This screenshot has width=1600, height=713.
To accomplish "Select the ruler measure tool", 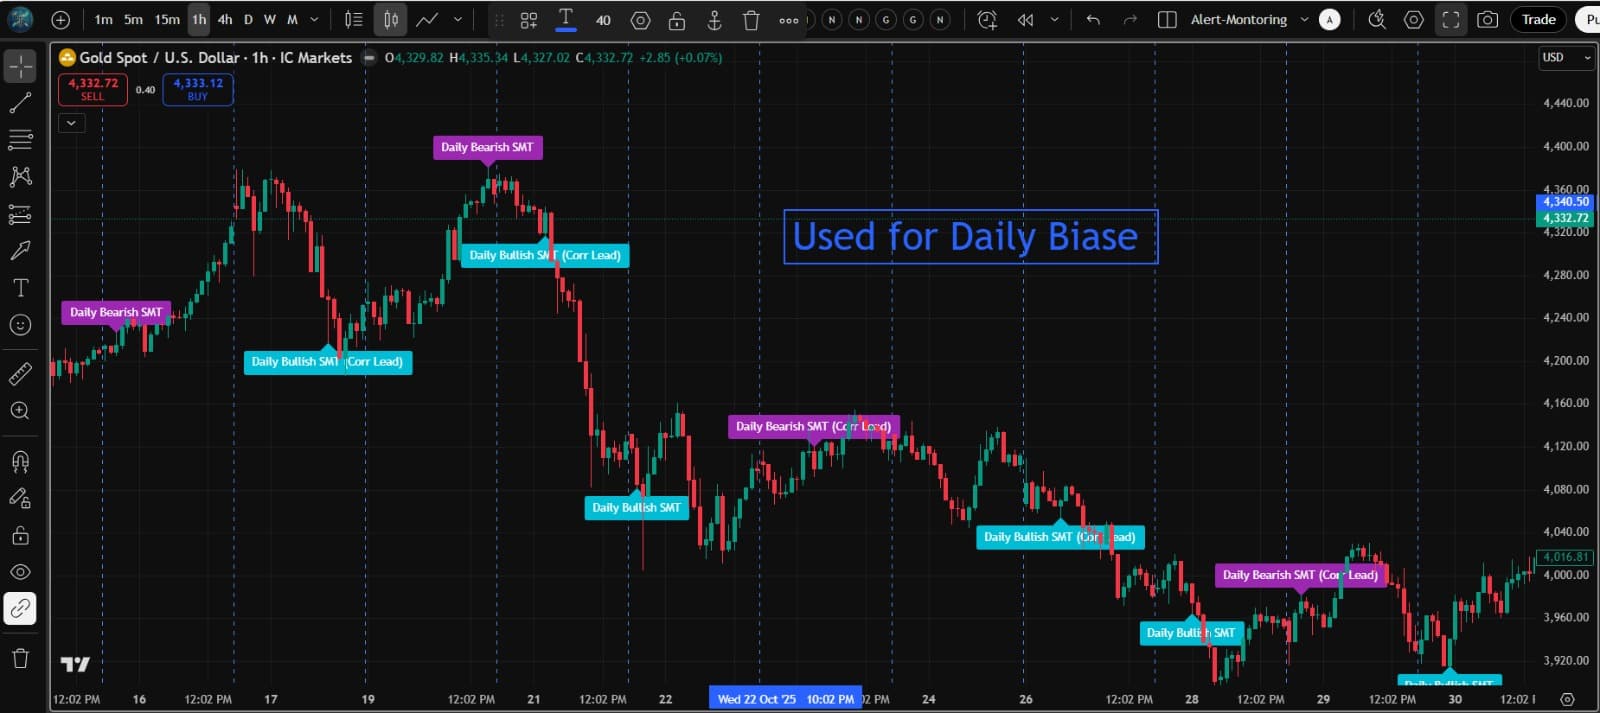I will 20,374.
